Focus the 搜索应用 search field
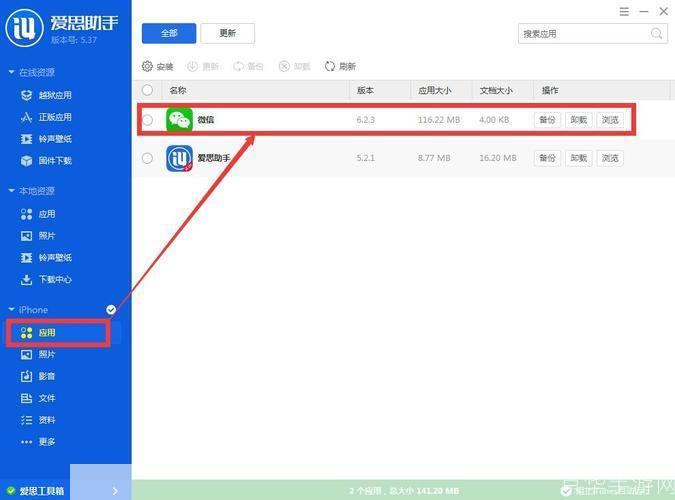This screenshot has width=675, height=500. pyautogui.click(x=593, y=34)
